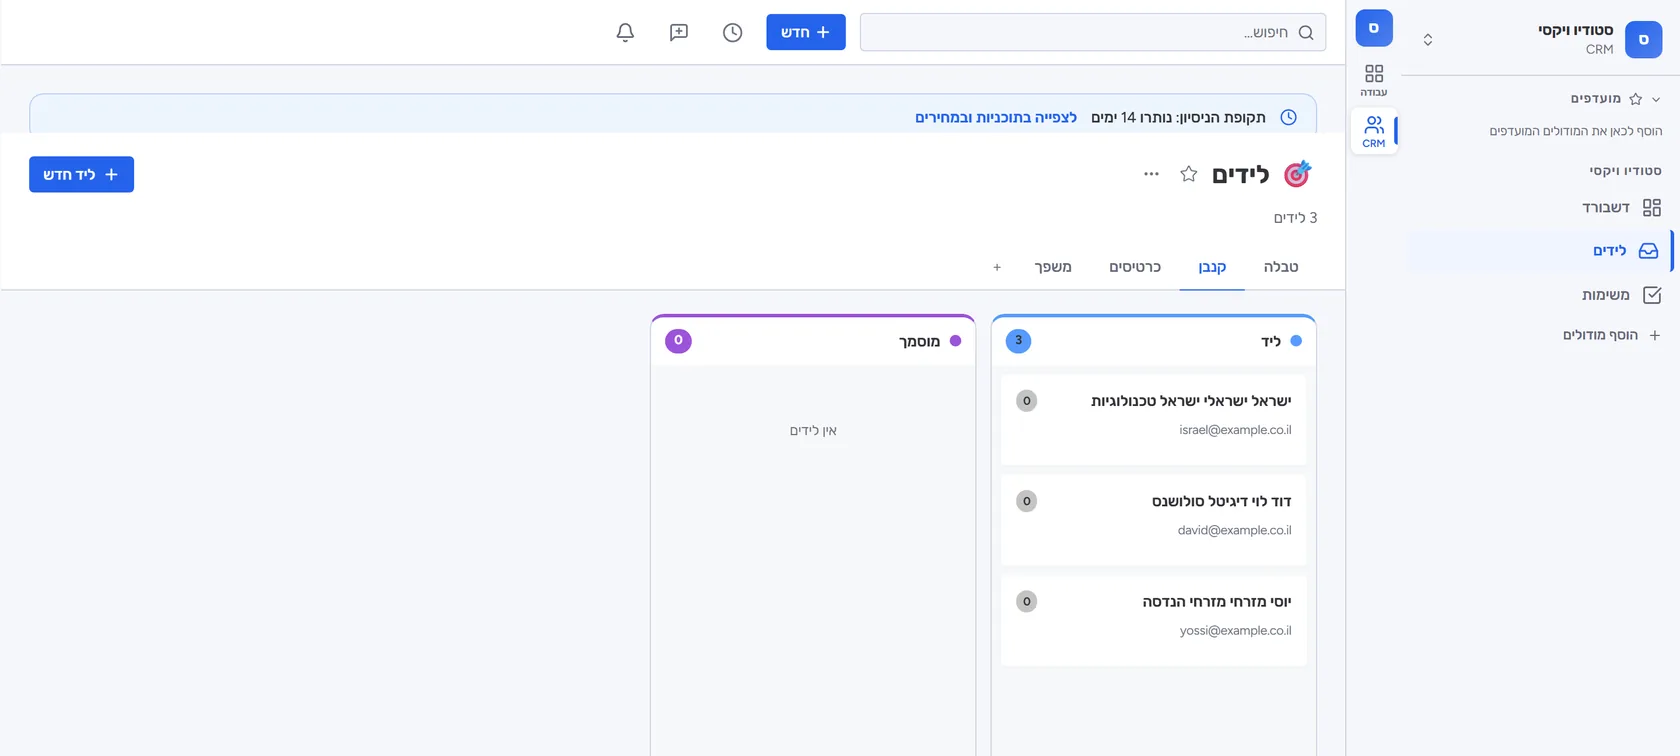Click the ליד חדש button
The image size is (1680, 756).
pyautogui.click(x=81, y=174)
